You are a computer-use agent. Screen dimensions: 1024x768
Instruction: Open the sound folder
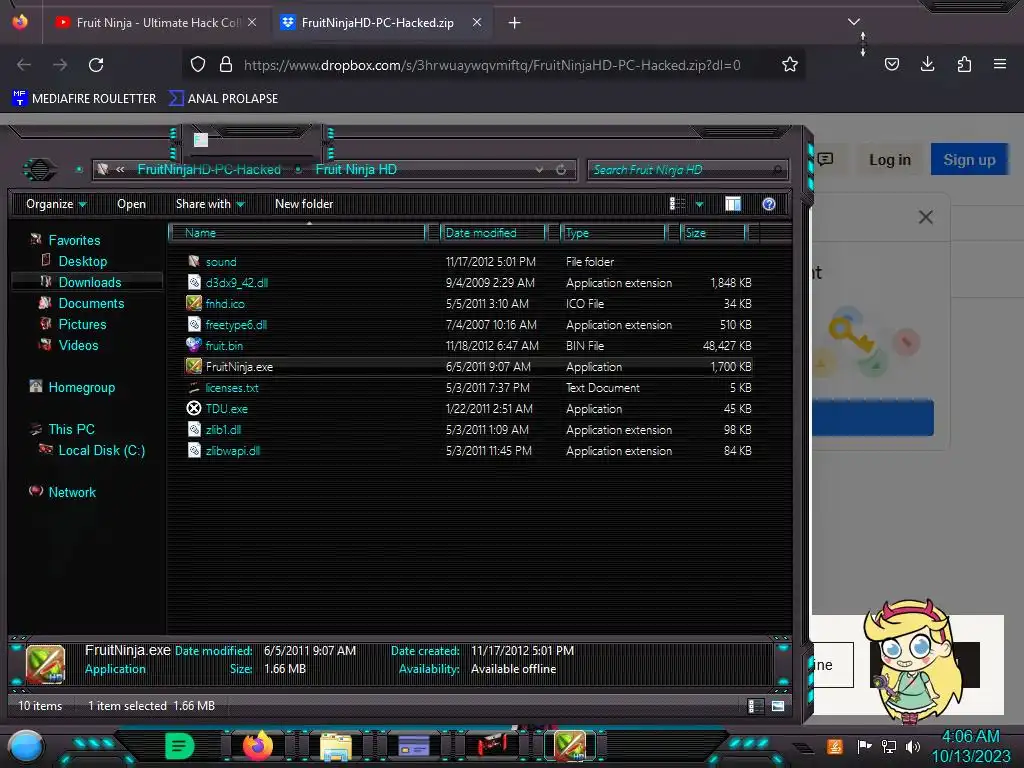(221, 262)
